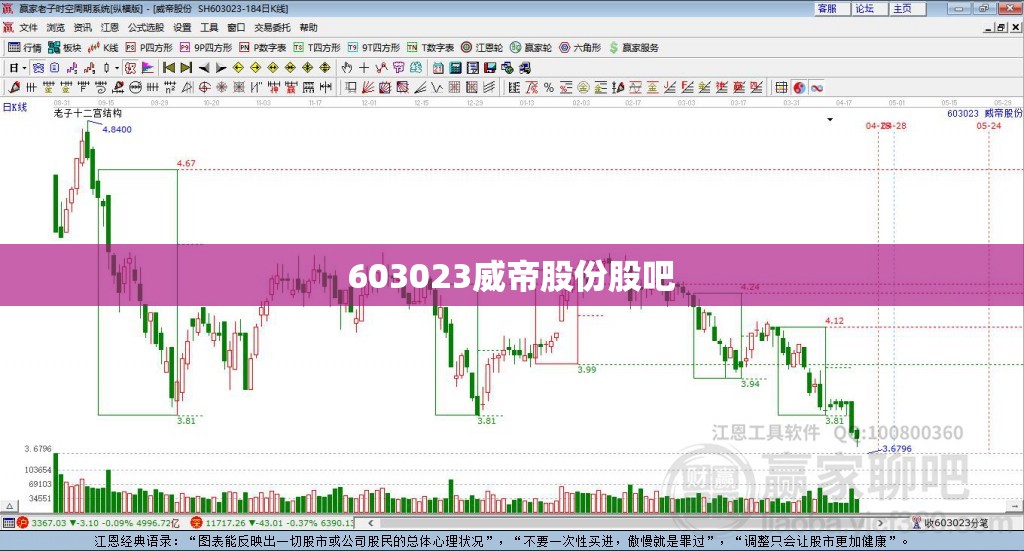Open the 9T四方形 tool

(x=374, y=47)
